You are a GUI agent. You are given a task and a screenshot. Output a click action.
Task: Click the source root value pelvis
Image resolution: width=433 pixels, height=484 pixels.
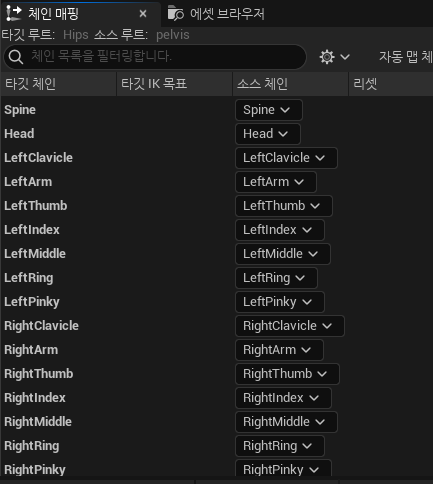173,35
